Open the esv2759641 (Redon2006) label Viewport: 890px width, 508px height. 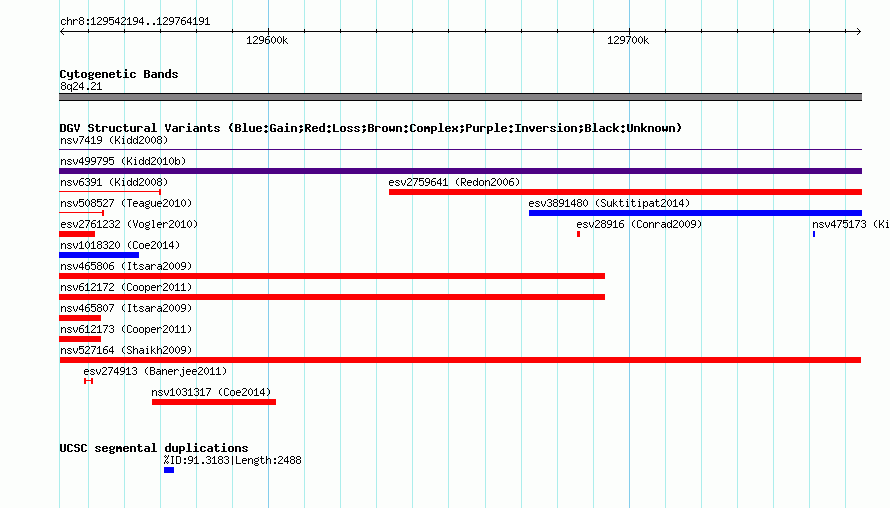click(454, 182)
